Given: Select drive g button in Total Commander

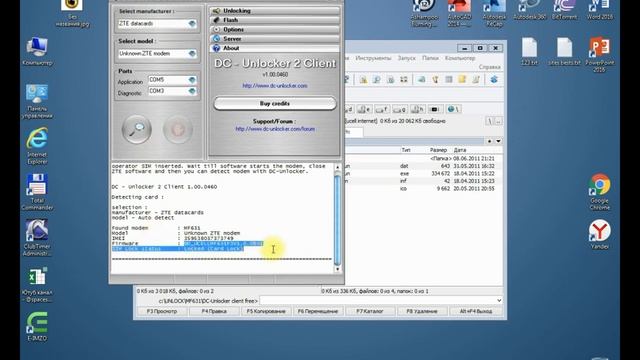Looking at the screenshot, I should point(399,109).
